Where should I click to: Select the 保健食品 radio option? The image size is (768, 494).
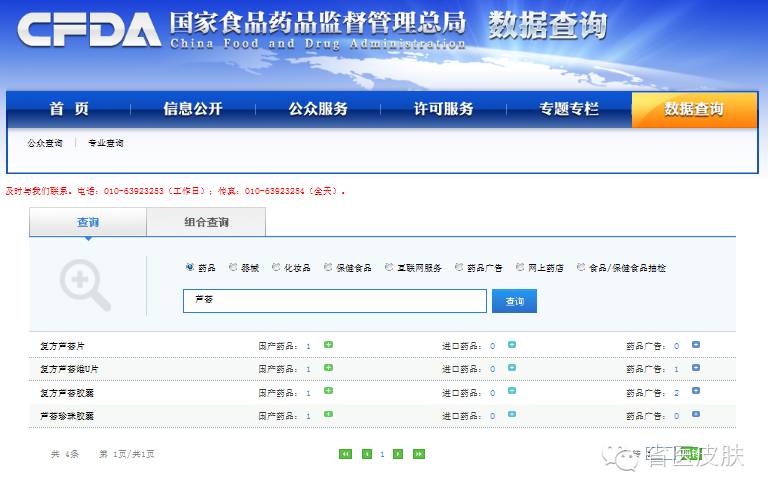point(328,267)
